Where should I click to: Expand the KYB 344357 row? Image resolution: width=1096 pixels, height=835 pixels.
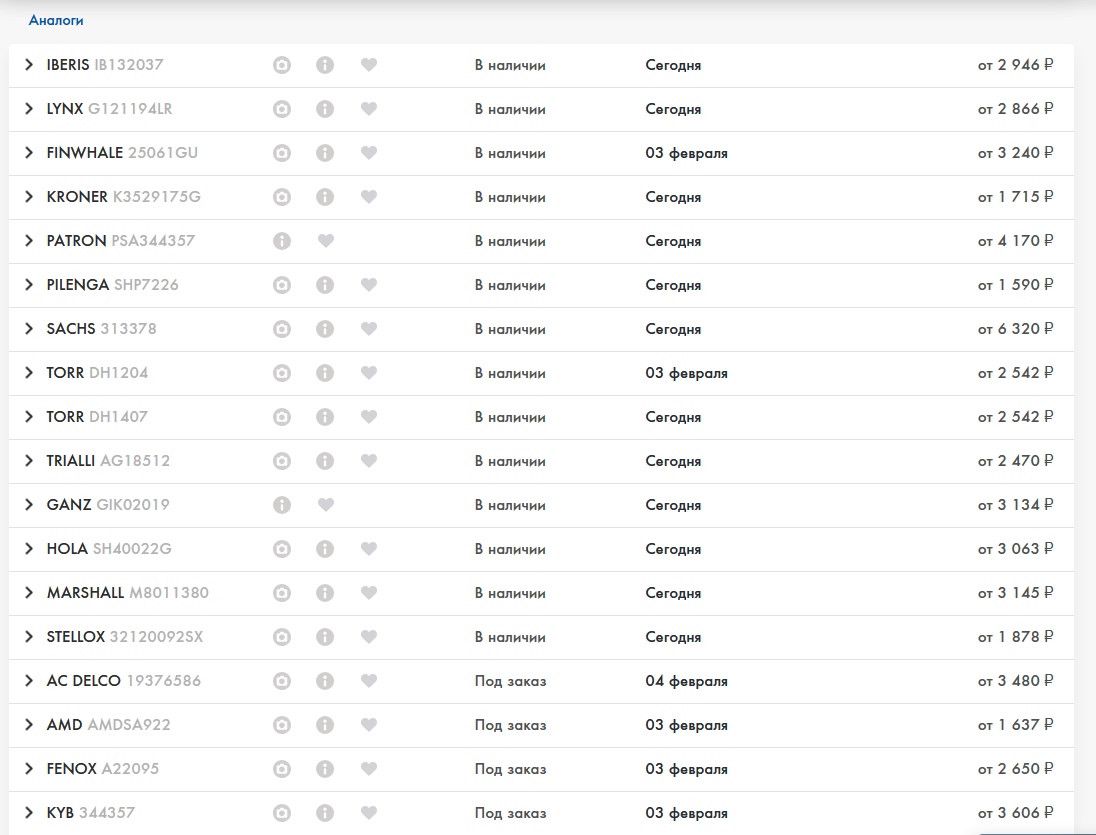point(29,813)
